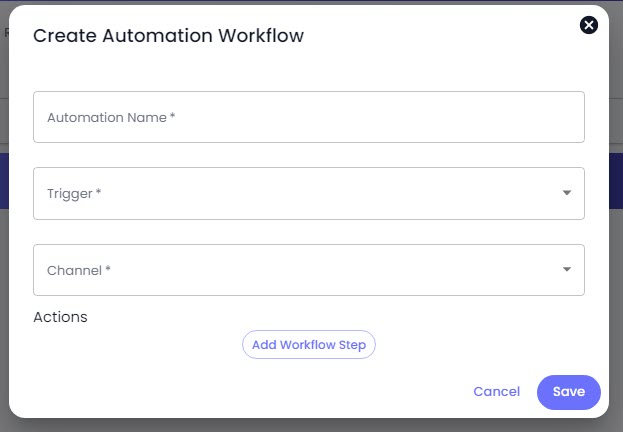Close the Create Automation Workflow dialog
The image size is (623, 432).
tap(588, 25)
